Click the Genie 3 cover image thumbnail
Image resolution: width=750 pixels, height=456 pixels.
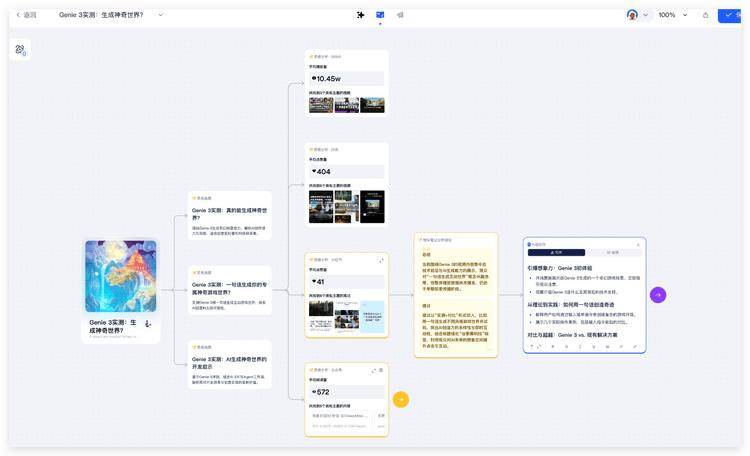120,276
